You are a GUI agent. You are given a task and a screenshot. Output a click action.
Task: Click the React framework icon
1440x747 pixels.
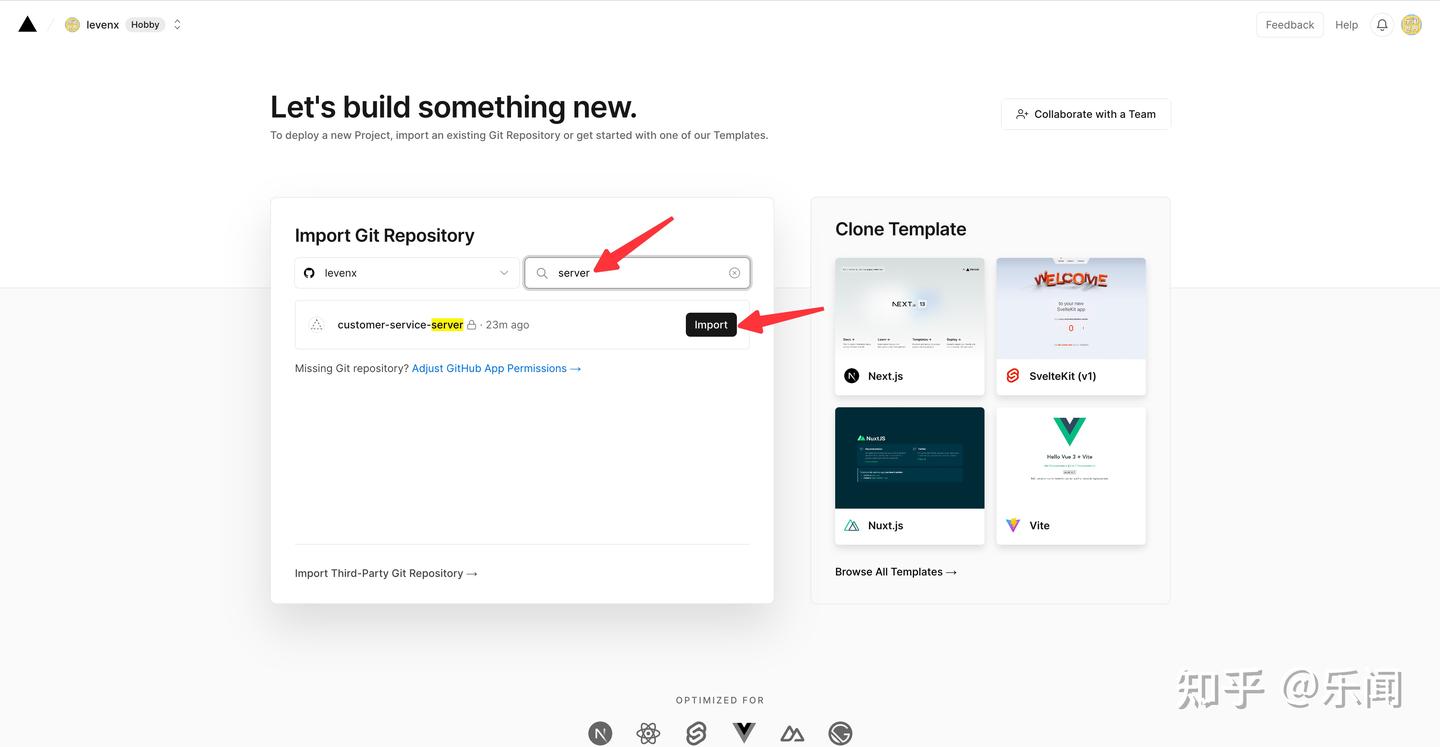[648, 734]
